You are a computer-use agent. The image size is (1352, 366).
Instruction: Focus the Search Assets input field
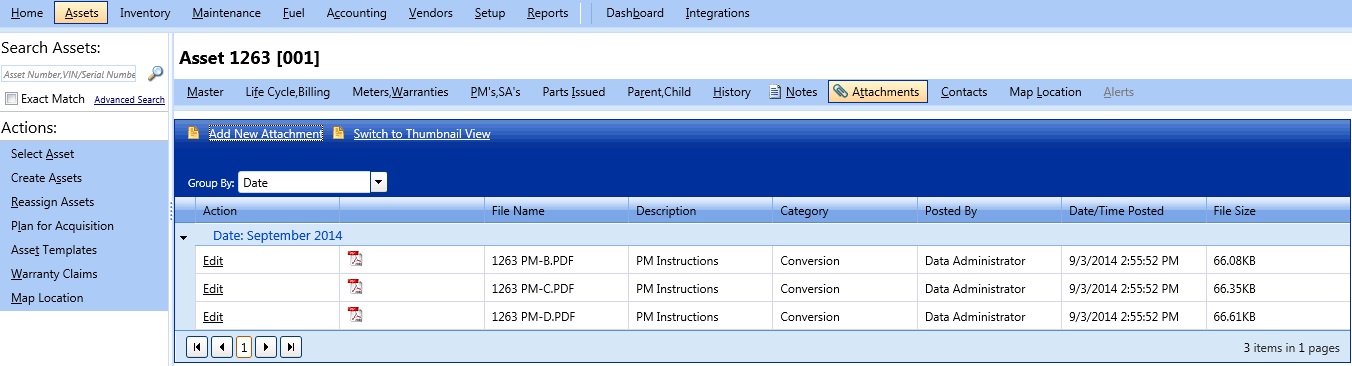69,74
